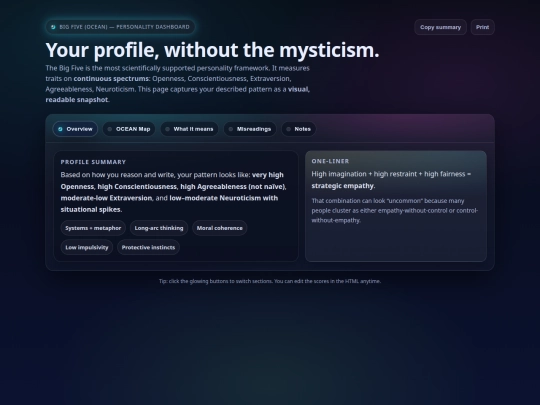Click the Big Five personality dashboard badge

[120, 27]
